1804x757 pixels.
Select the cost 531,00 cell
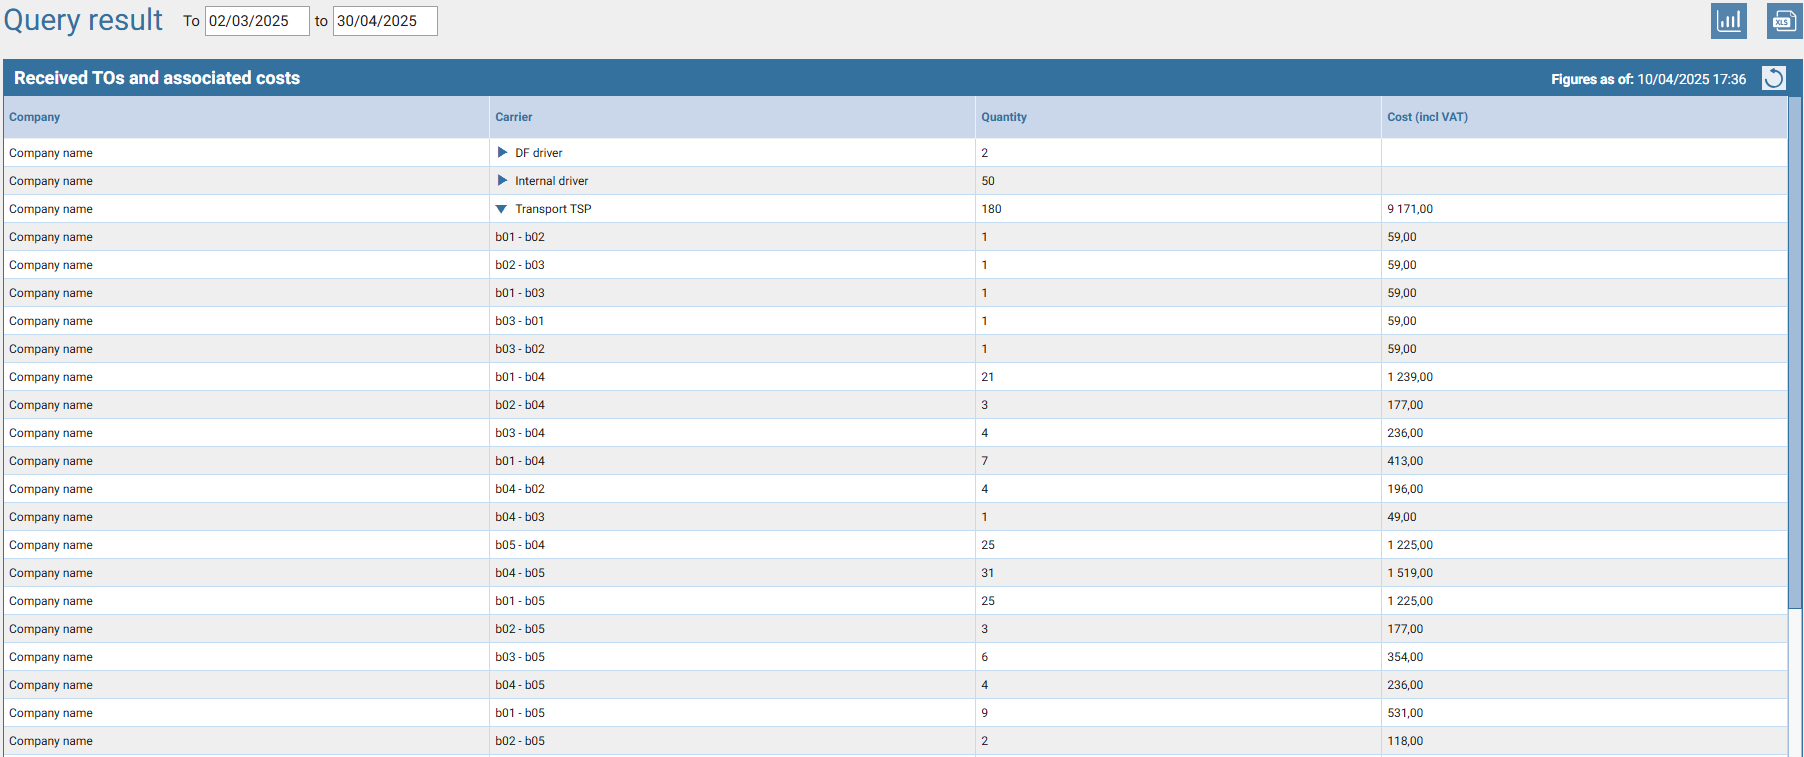(x=1584, y=713)
